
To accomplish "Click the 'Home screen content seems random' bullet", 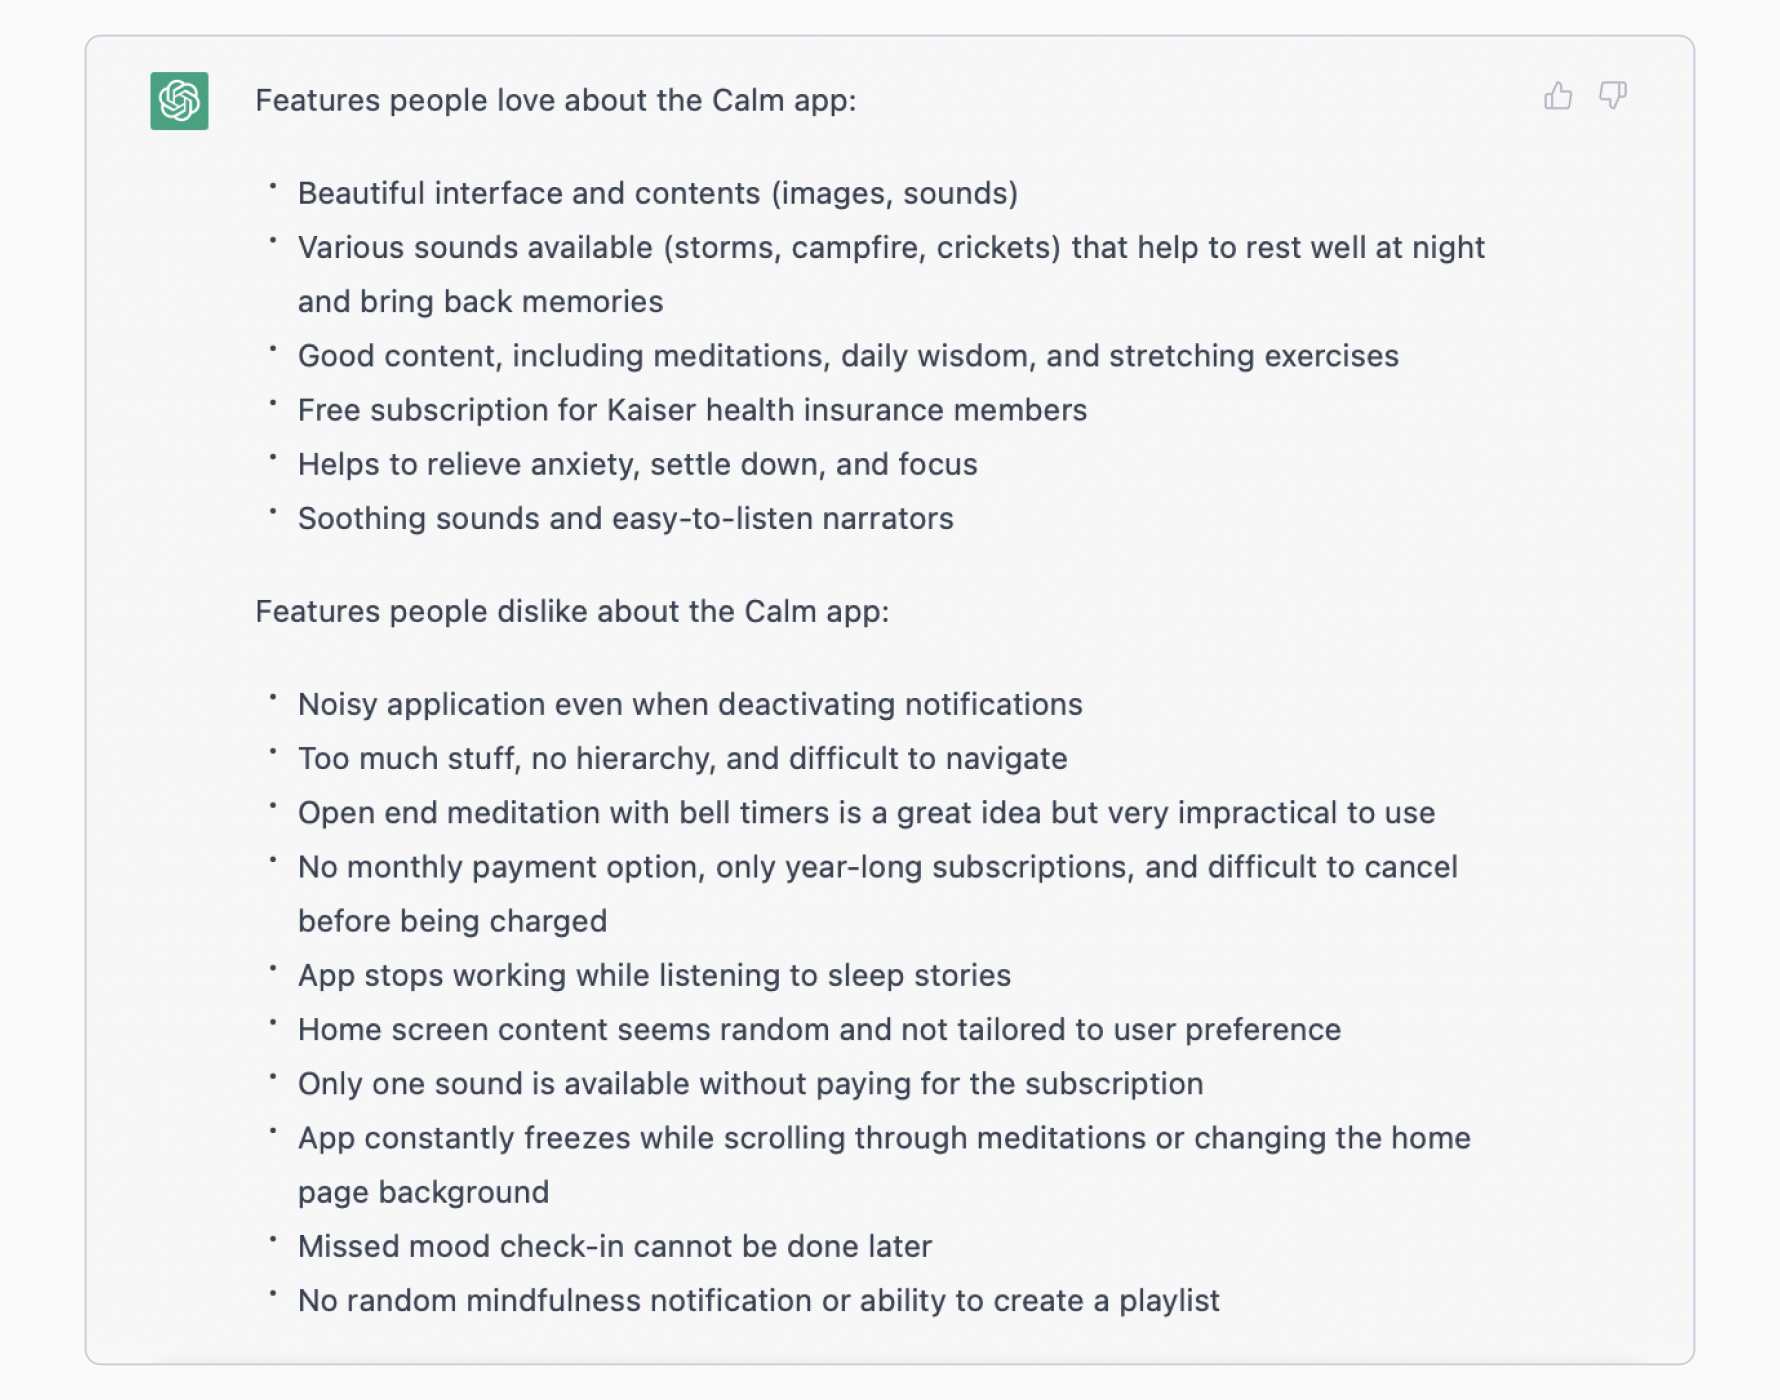I will tap(818, 1030).
